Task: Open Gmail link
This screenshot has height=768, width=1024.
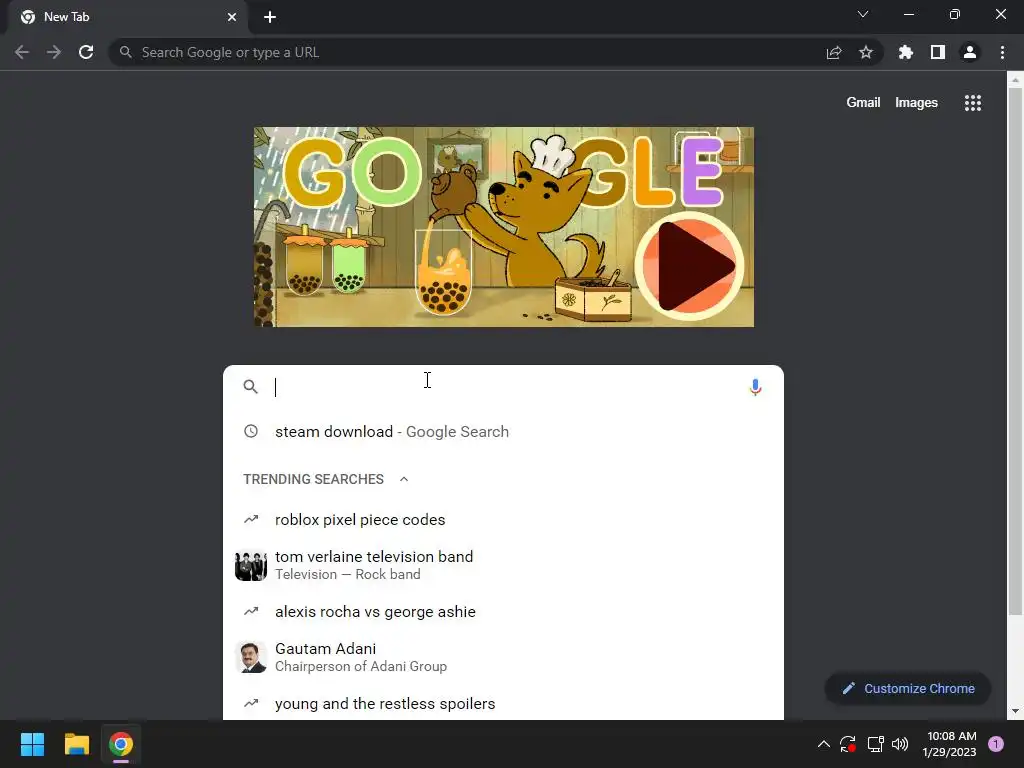Action: tap(863, 103)
